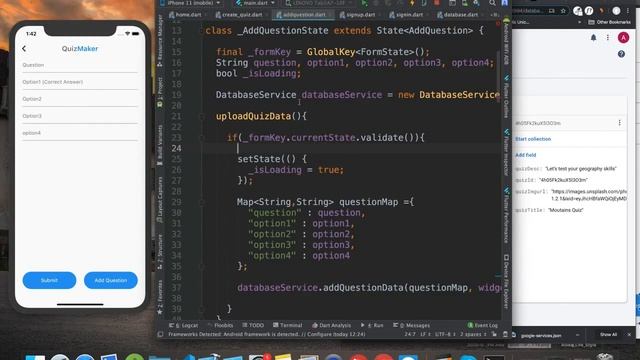640x360 pixels.
Task: Open the iPhone 11 device selector dropdown
Action: click(x=191, y=3)
